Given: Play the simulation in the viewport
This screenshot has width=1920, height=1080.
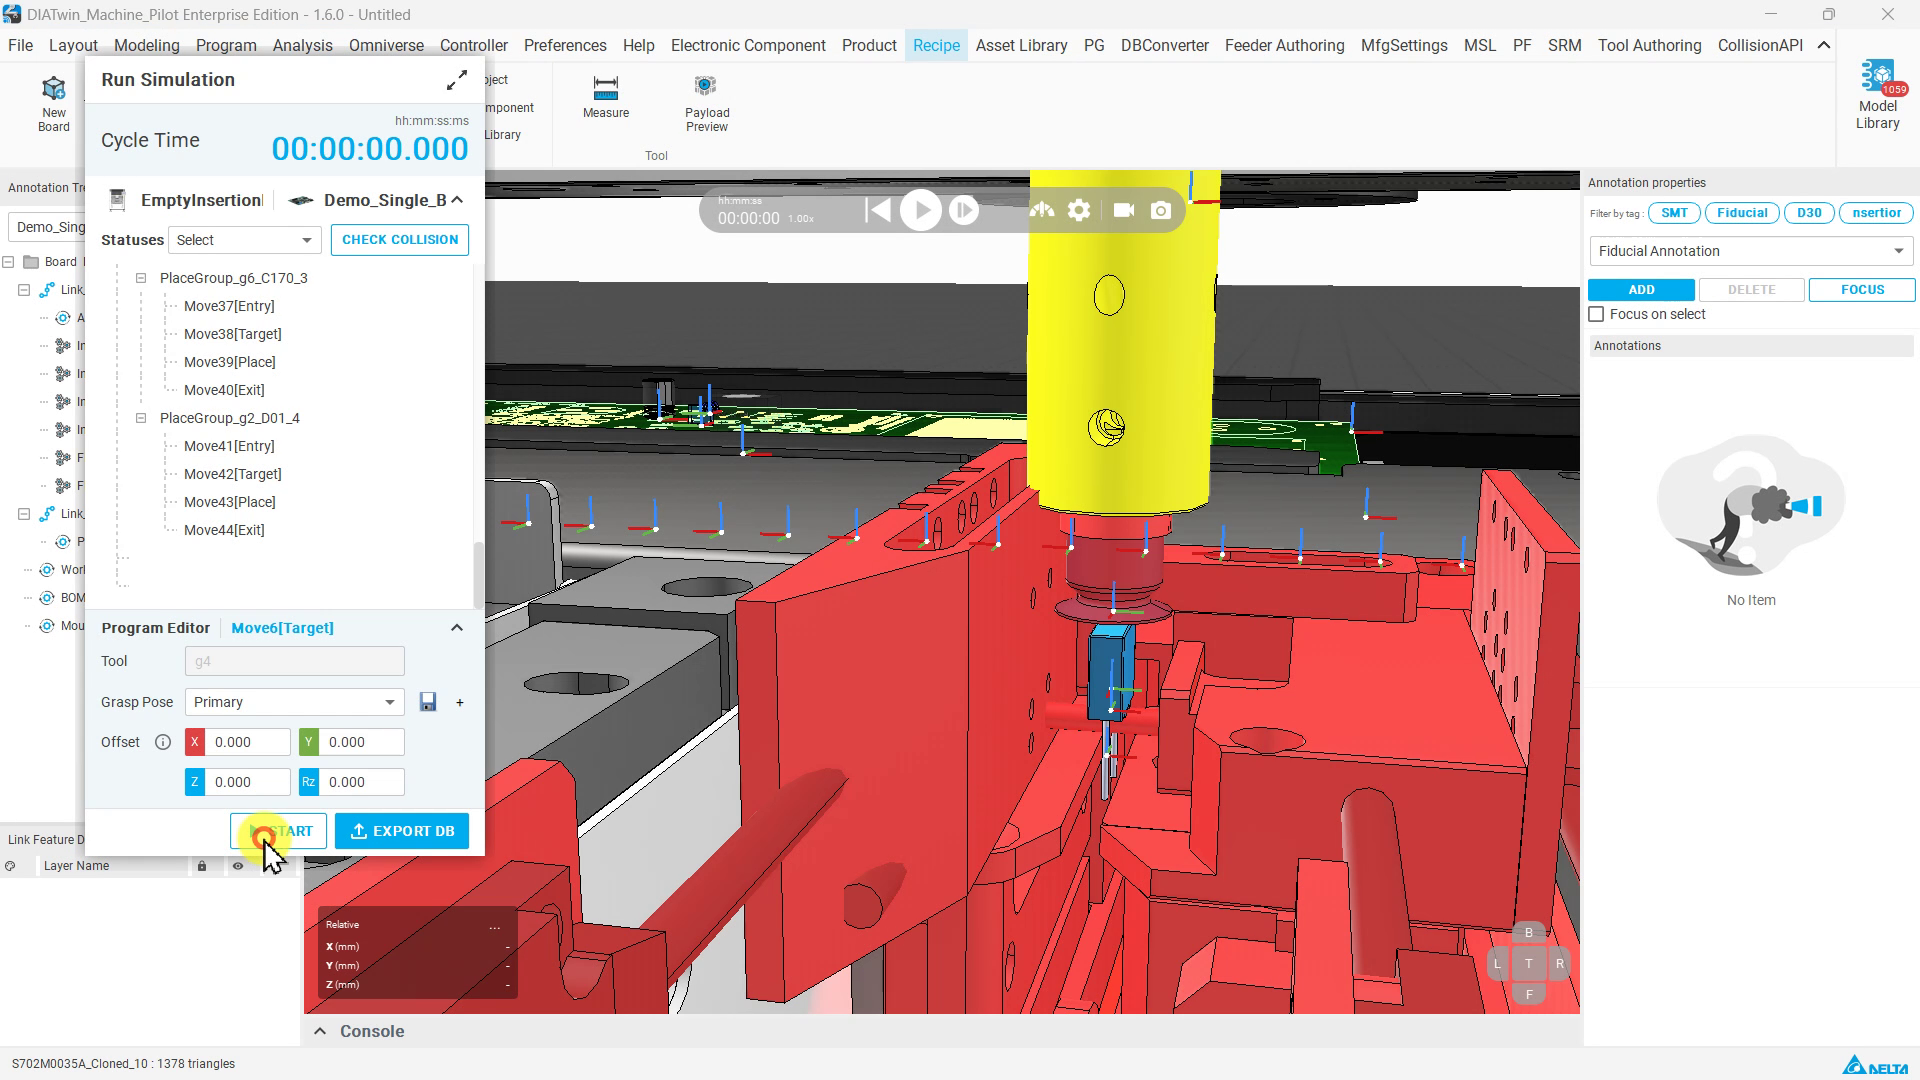Looking at the screenshot, I should click(921, 210).
